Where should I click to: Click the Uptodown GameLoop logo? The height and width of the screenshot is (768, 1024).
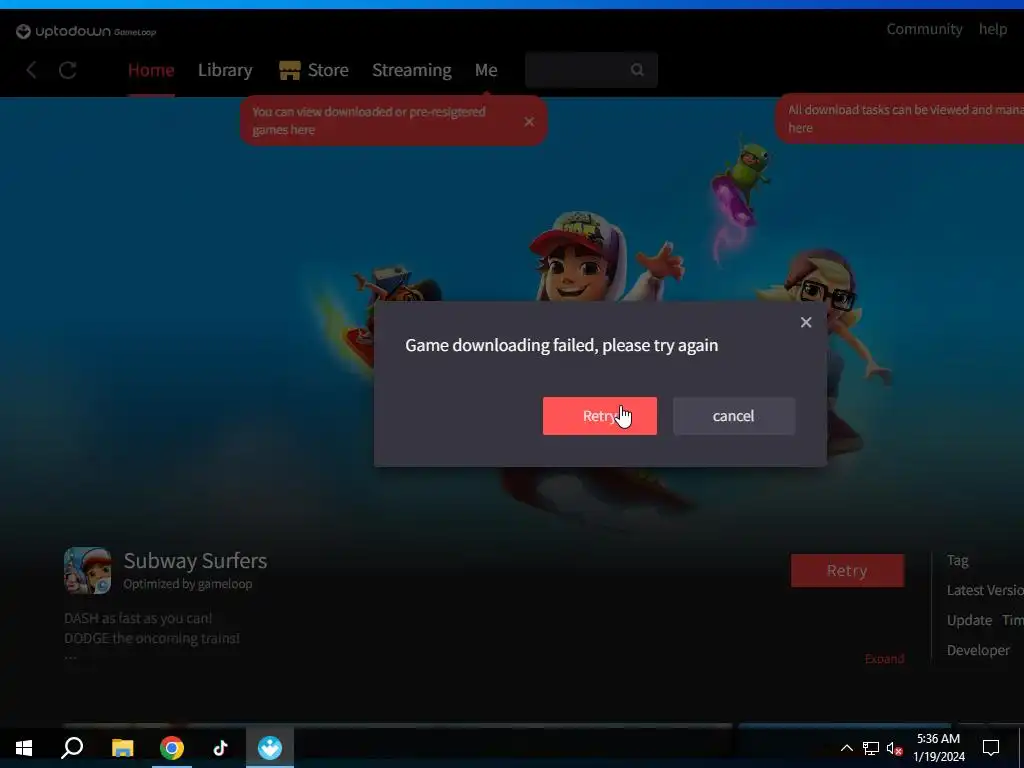click(86, 31)
